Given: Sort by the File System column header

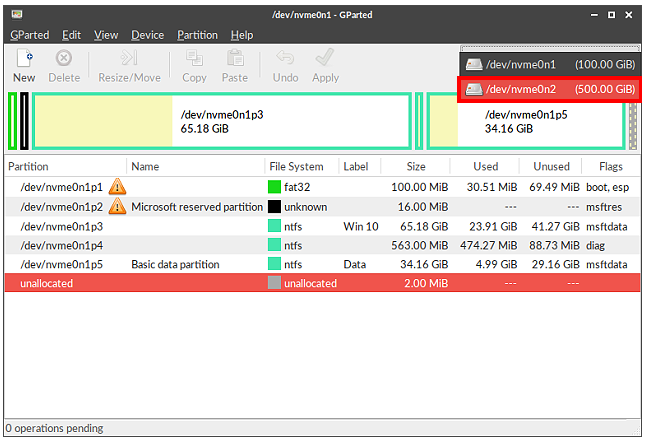Looking at the screenshot, I should [302, 167].
